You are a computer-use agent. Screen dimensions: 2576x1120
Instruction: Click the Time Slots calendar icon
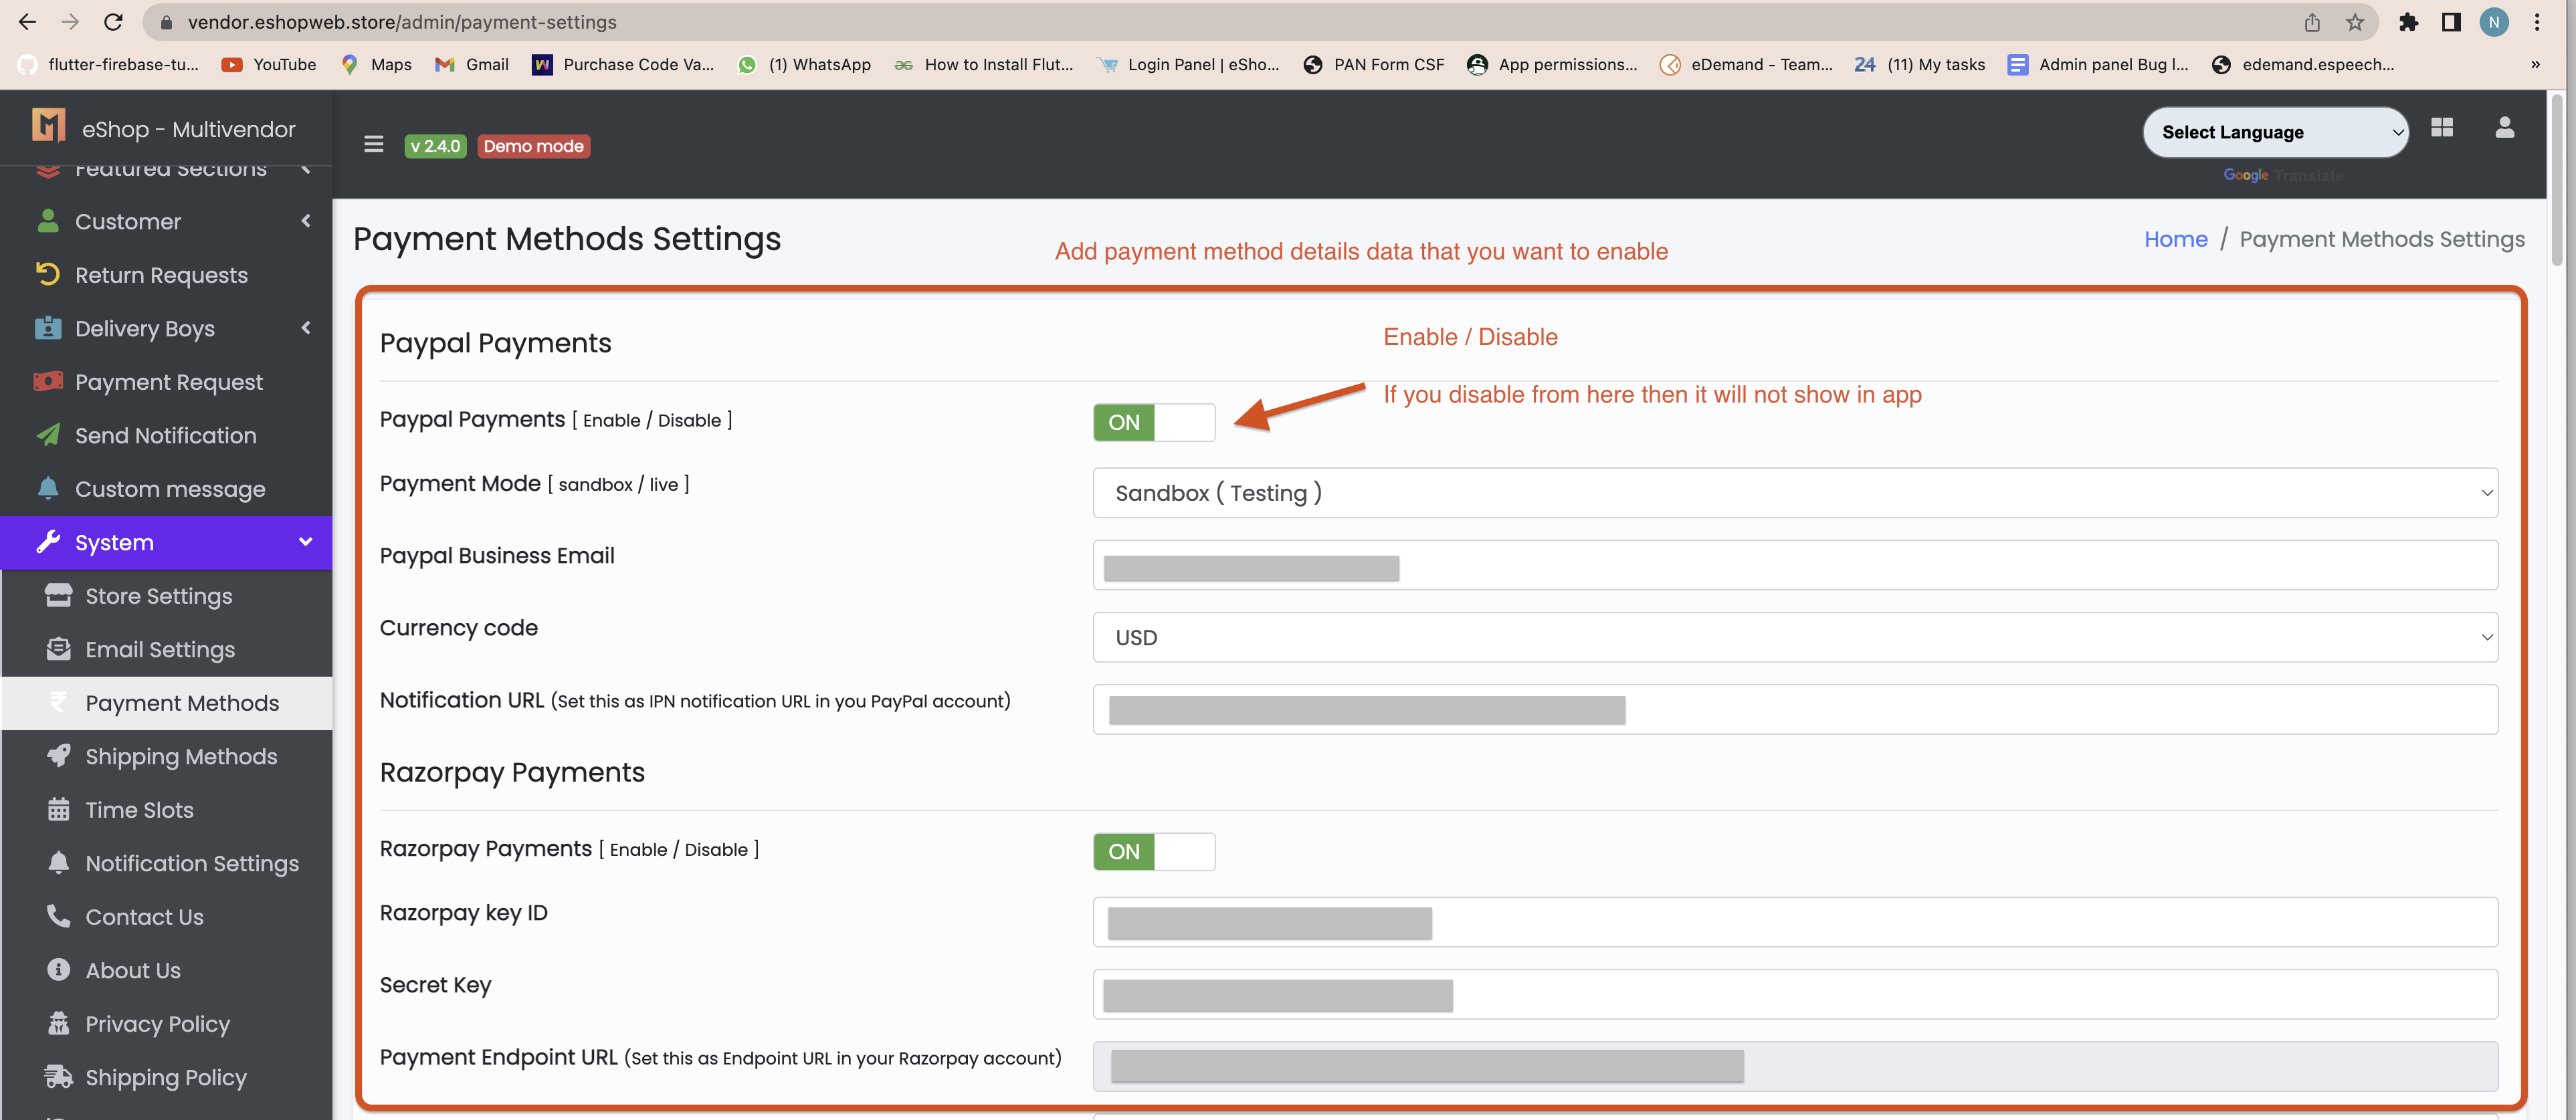click(x=58, y=809)
